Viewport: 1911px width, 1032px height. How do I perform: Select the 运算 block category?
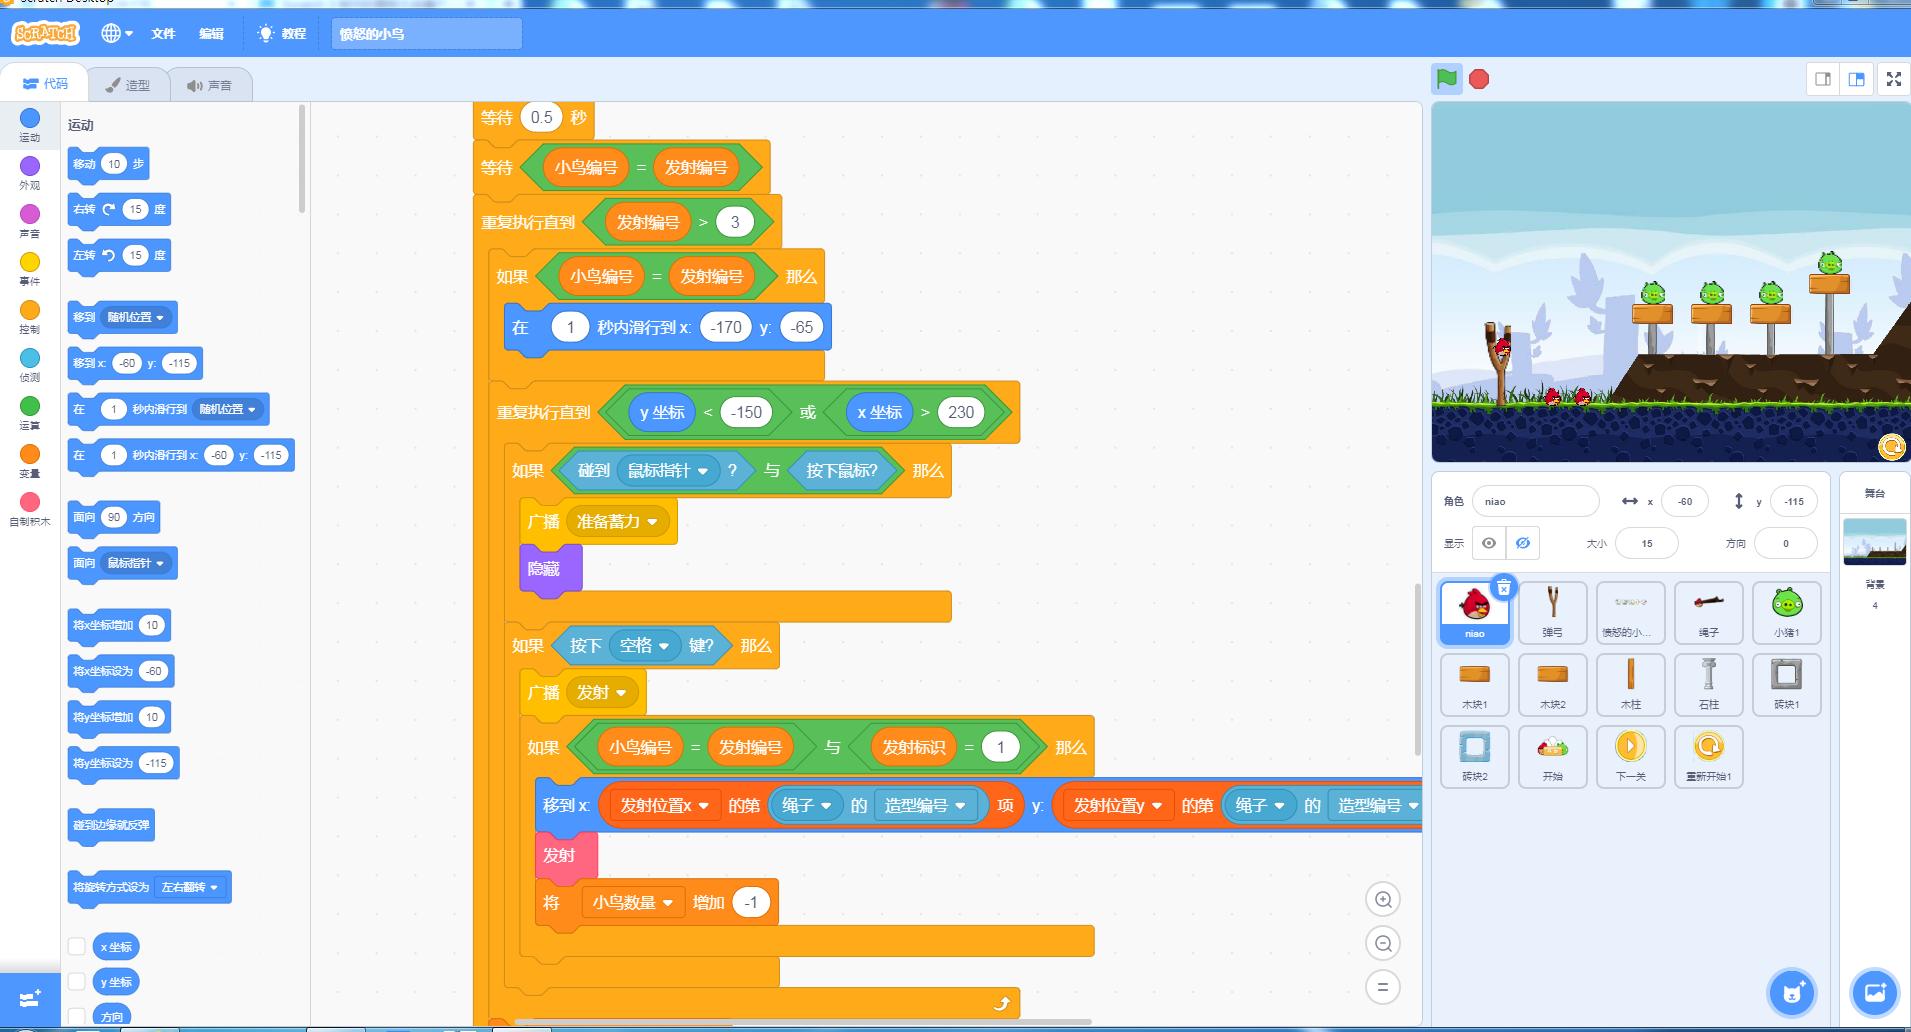[30, 413]
